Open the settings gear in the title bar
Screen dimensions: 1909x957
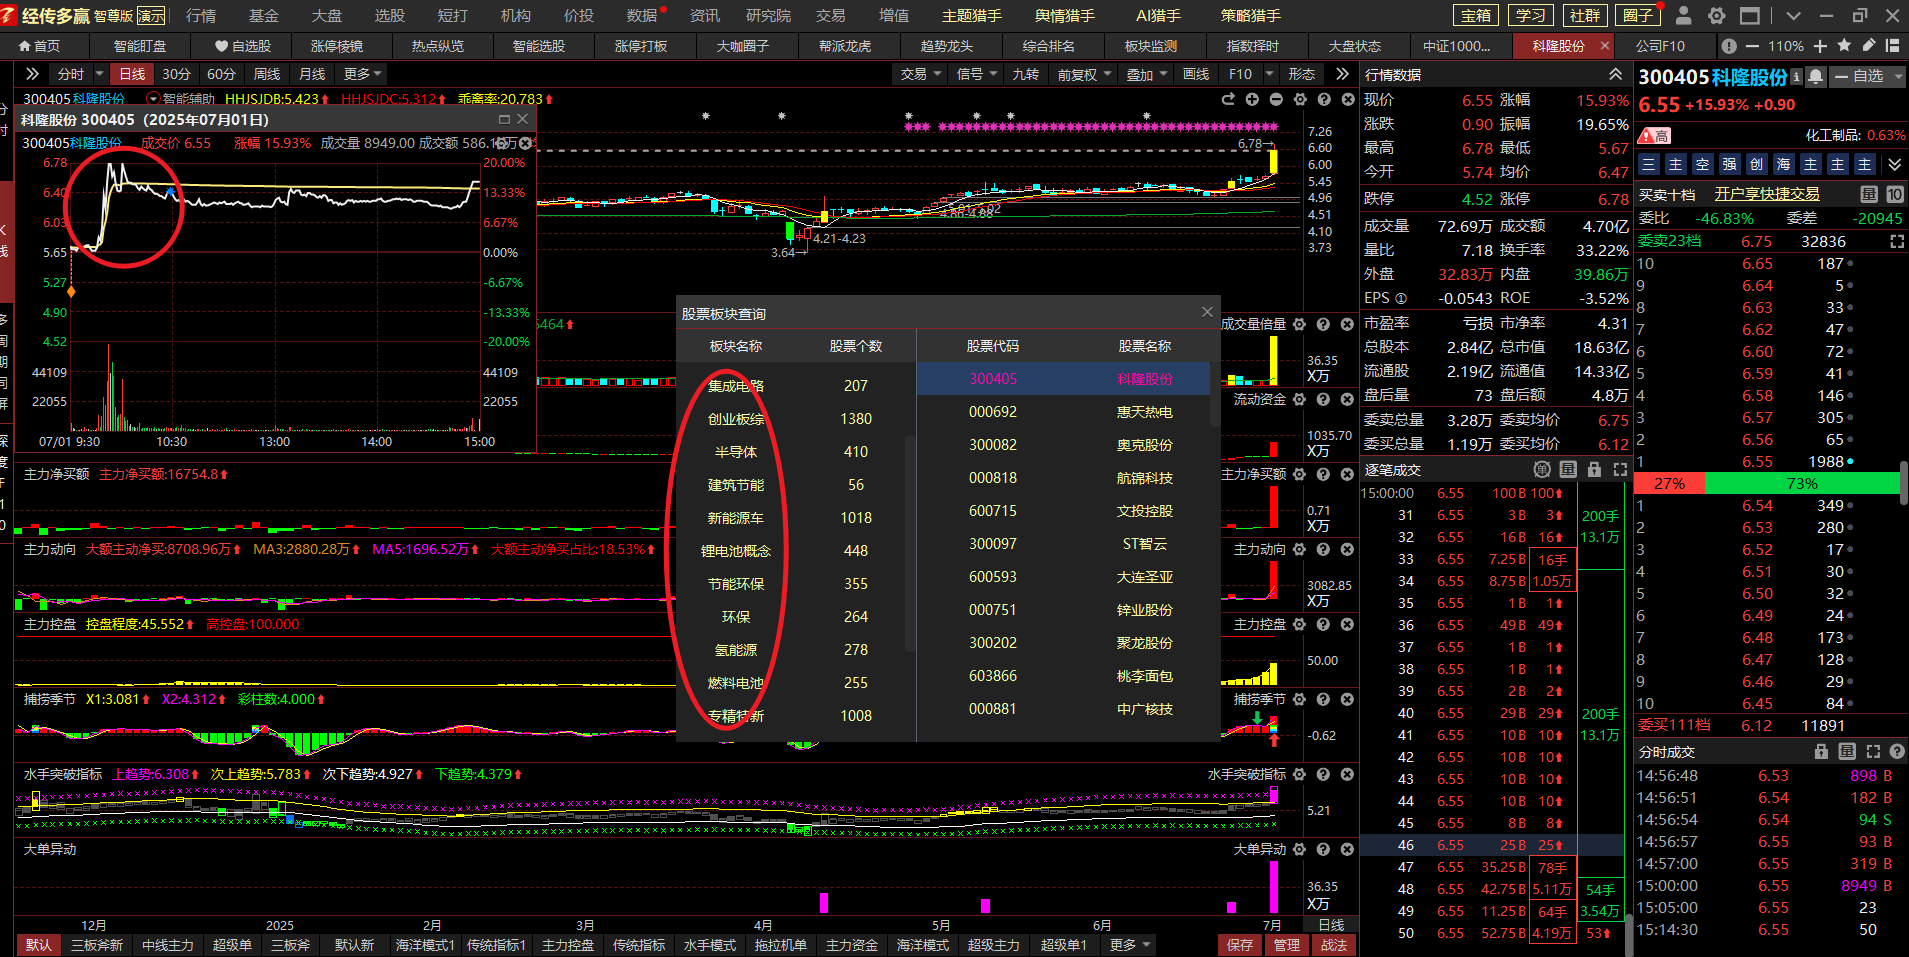point(1716,15)
